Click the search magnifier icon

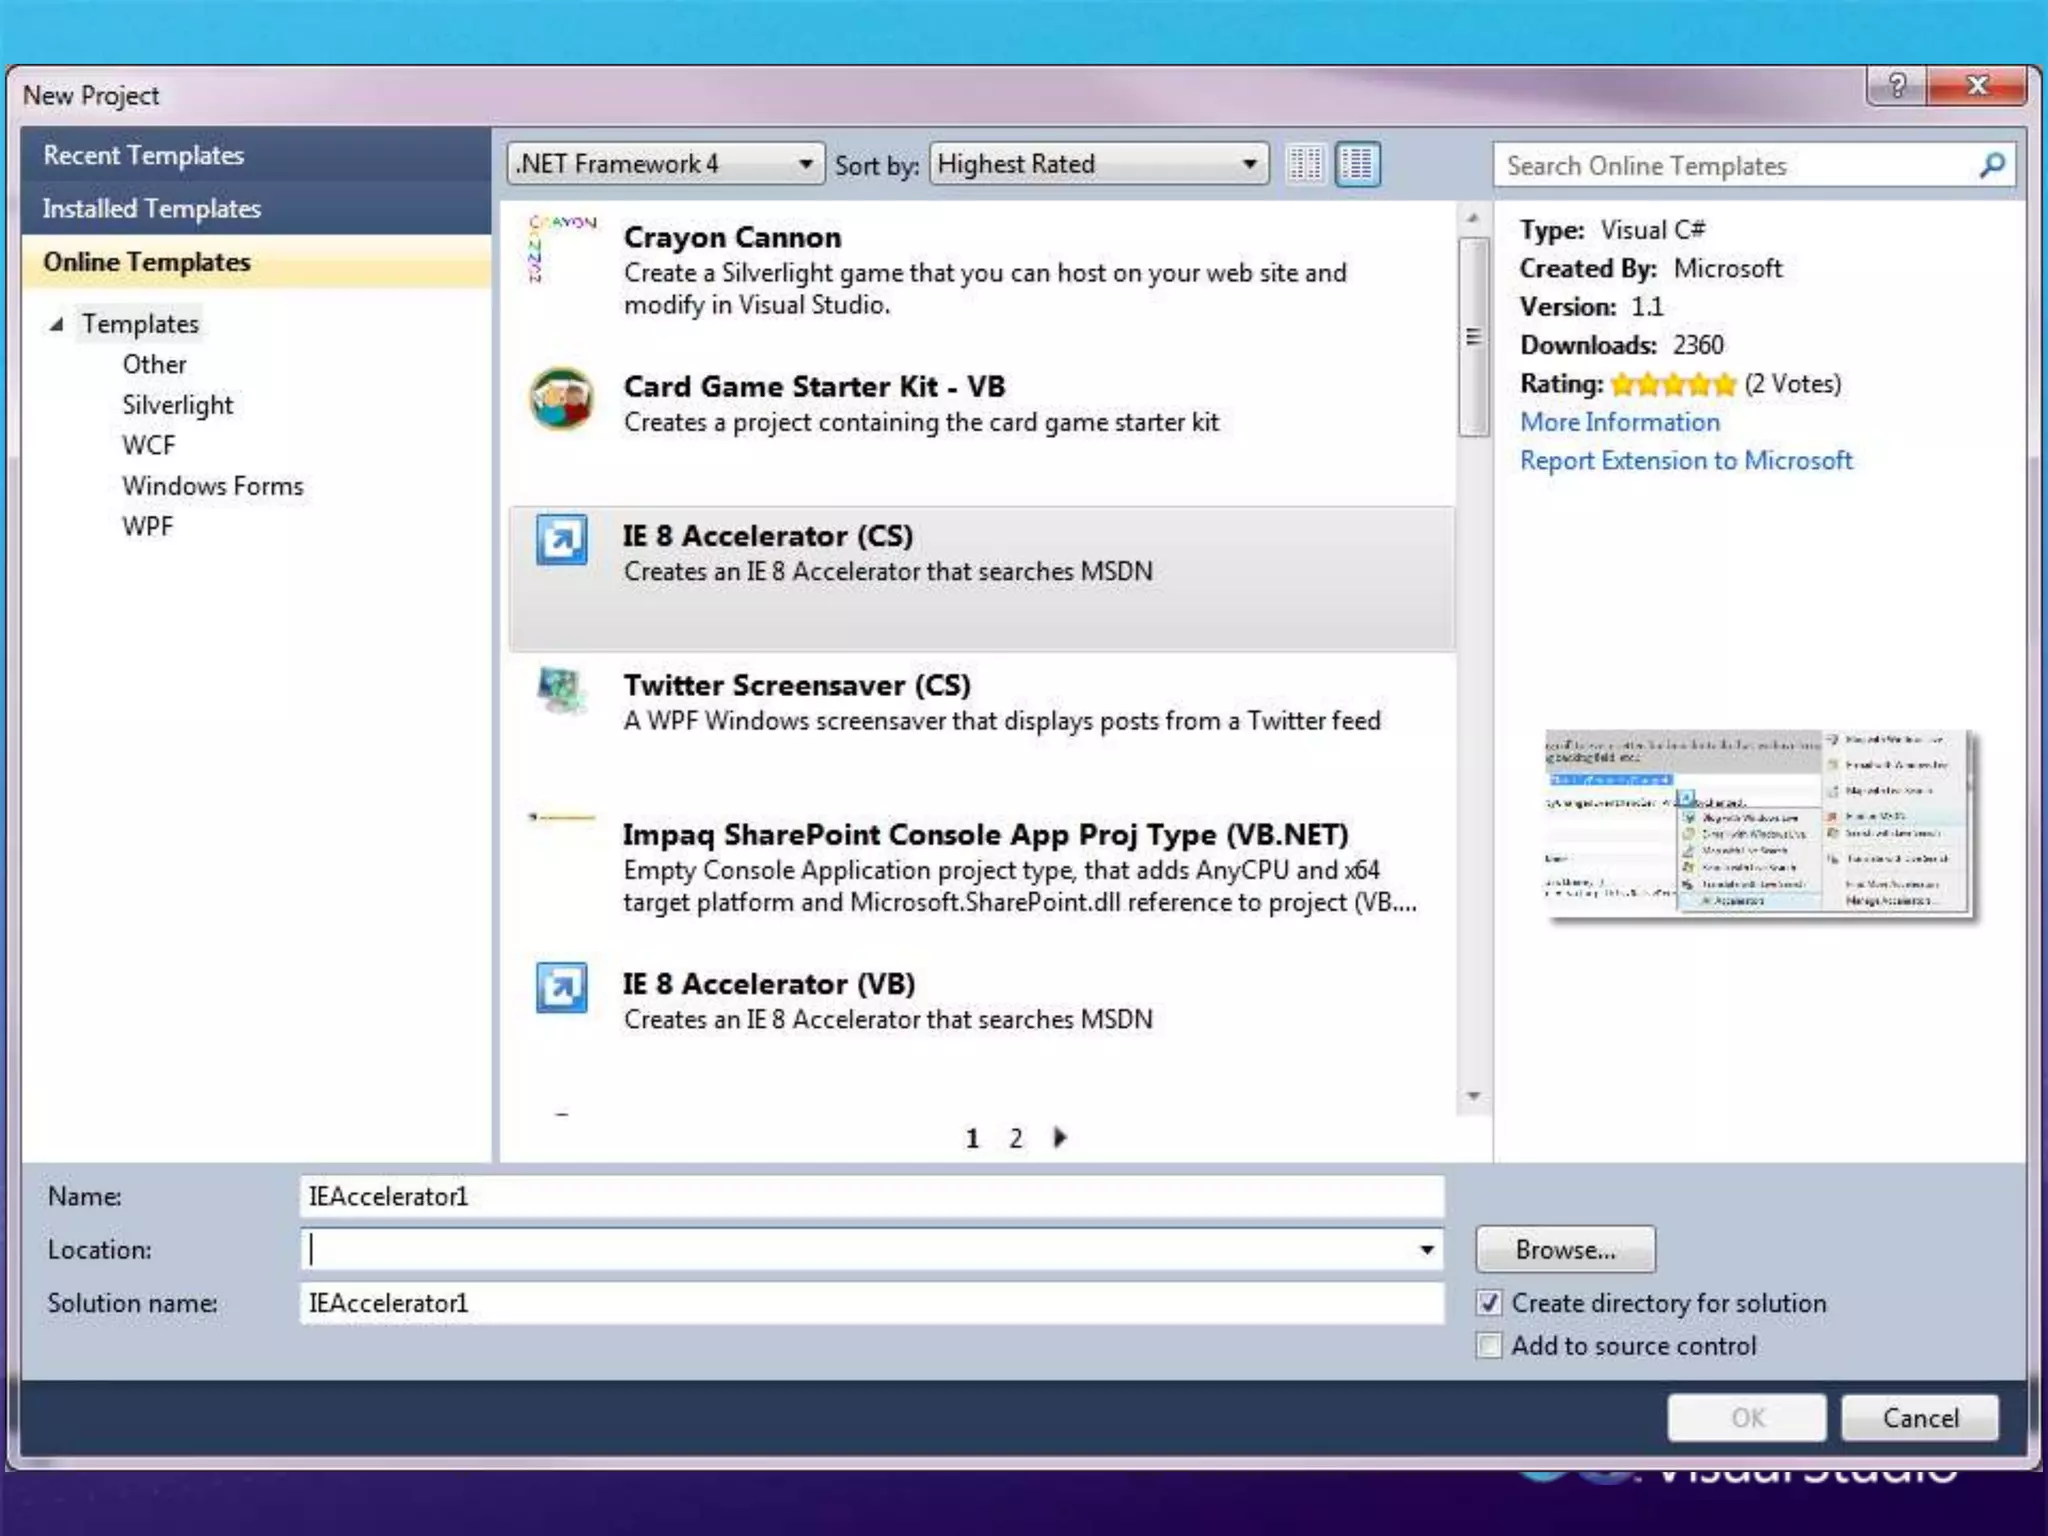[1991, 165]
